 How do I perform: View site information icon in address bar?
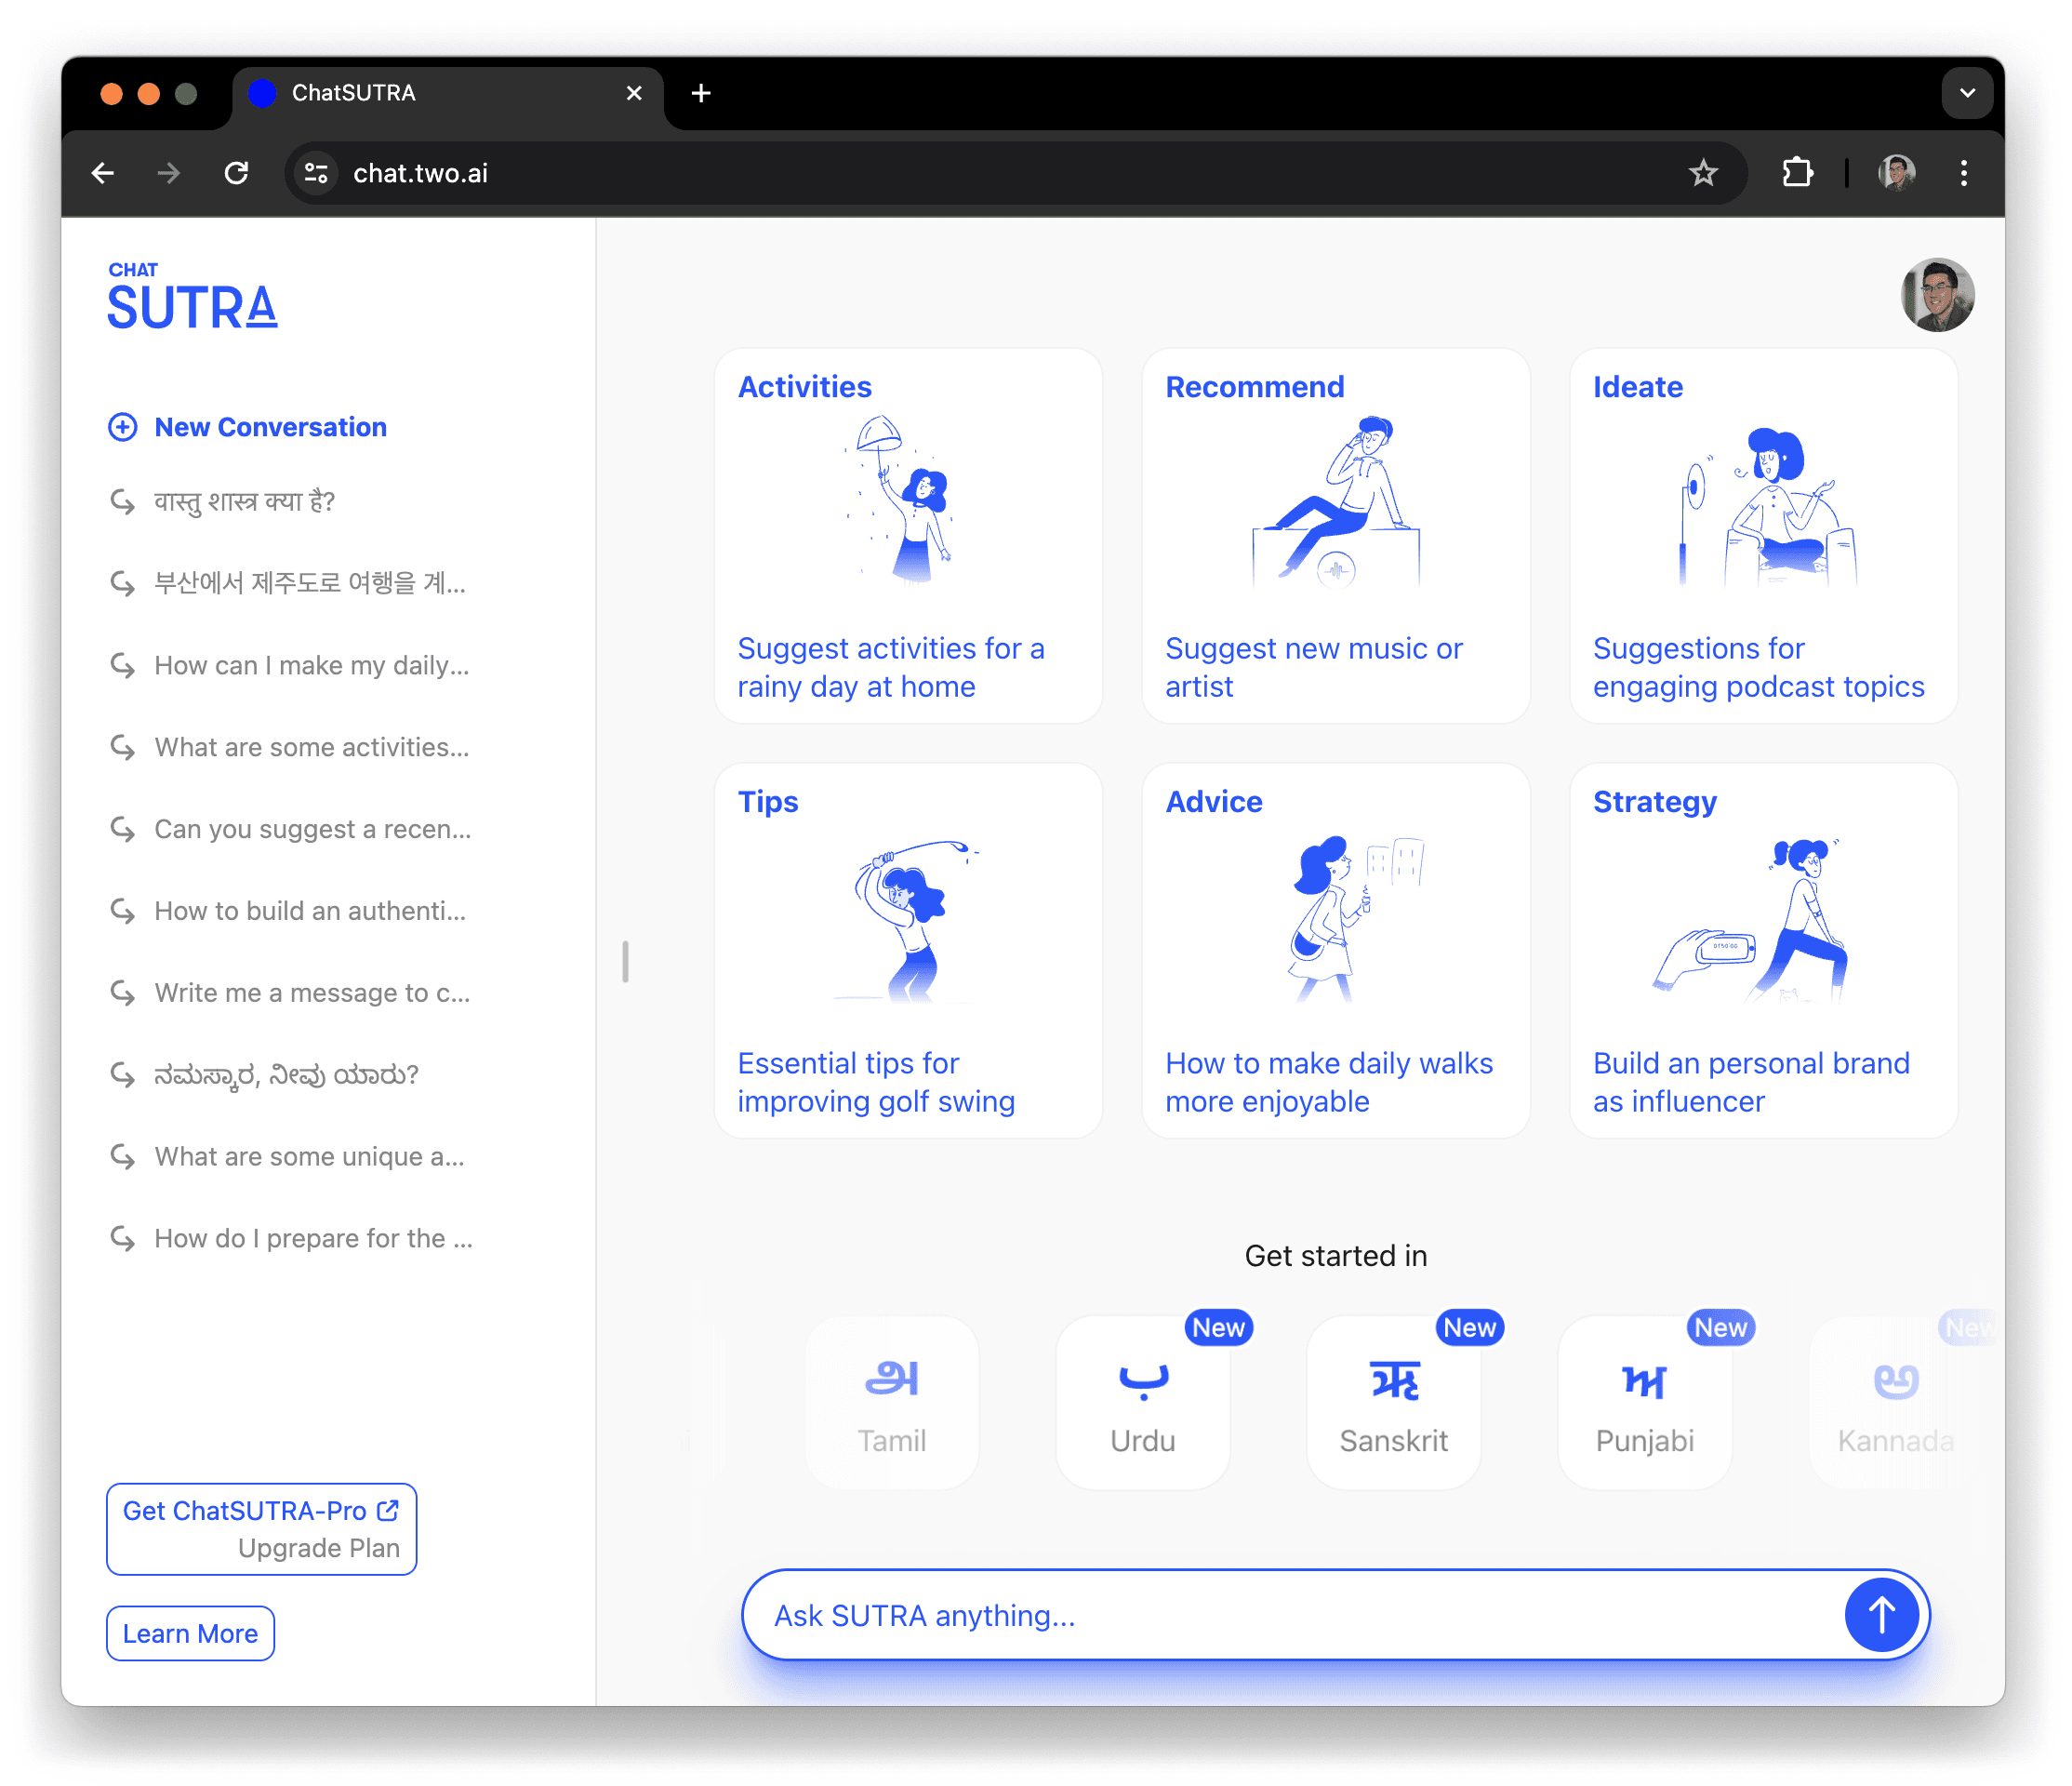coord(316,173)
